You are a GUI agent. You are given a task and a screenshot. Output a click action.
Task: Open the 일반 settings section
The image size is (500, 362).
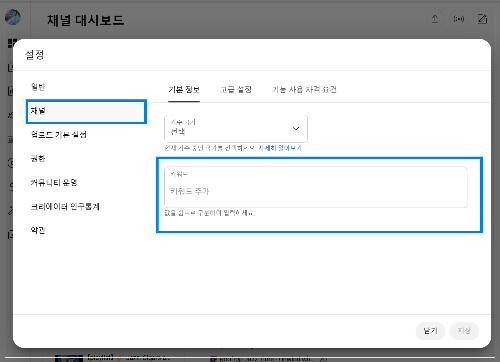[x=38, y=87]
